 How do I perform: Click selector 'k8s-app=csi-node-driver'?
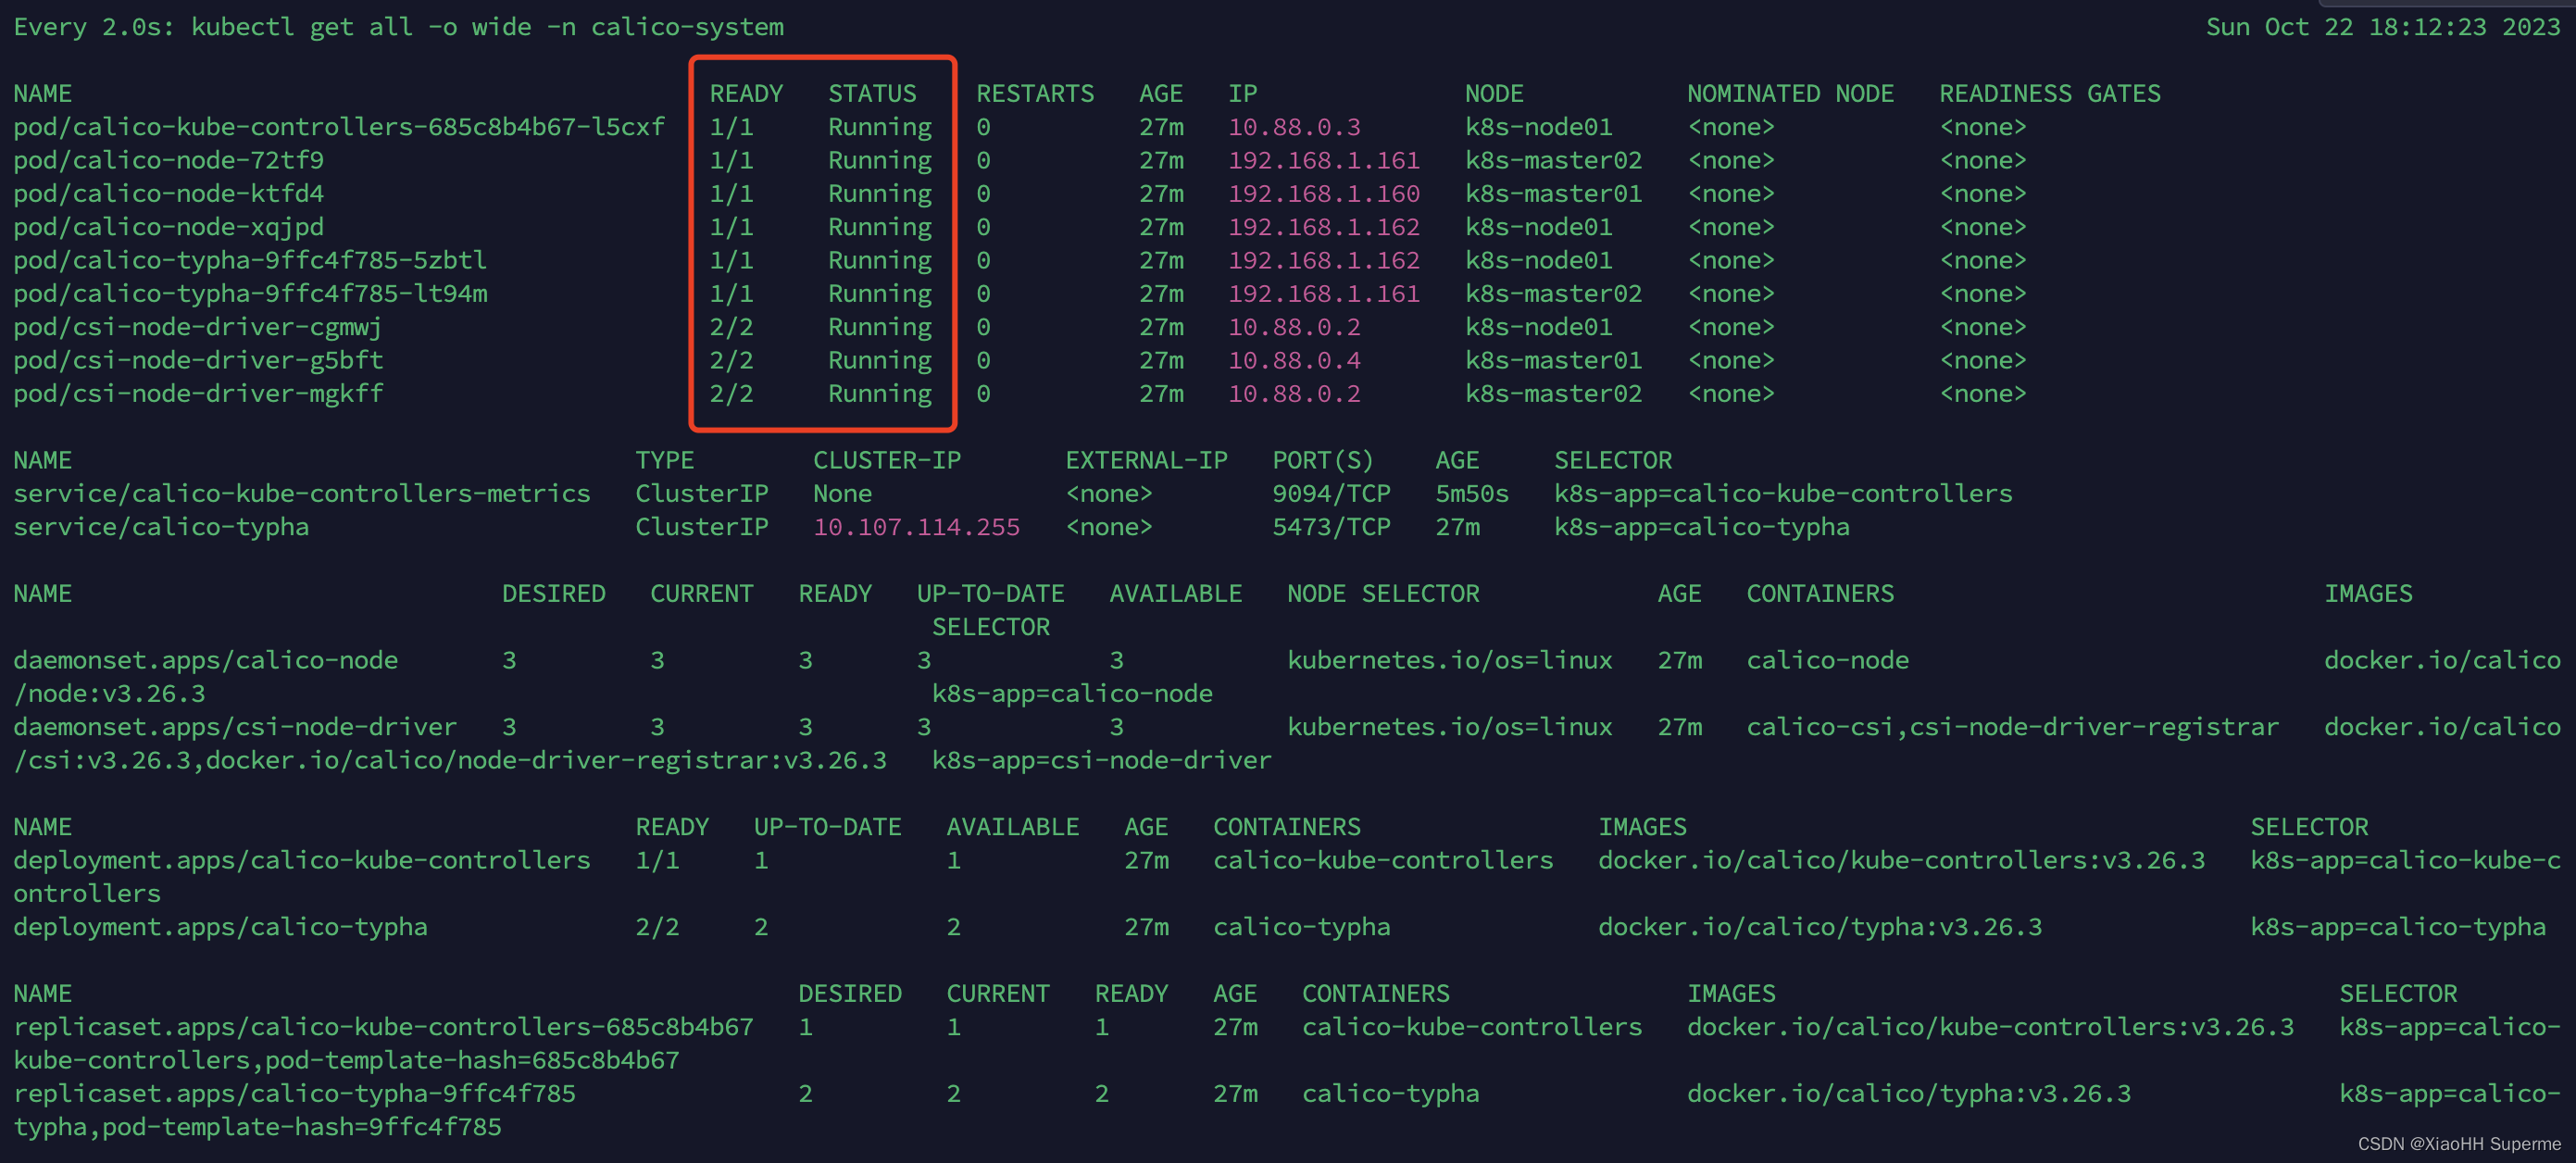1101,760
